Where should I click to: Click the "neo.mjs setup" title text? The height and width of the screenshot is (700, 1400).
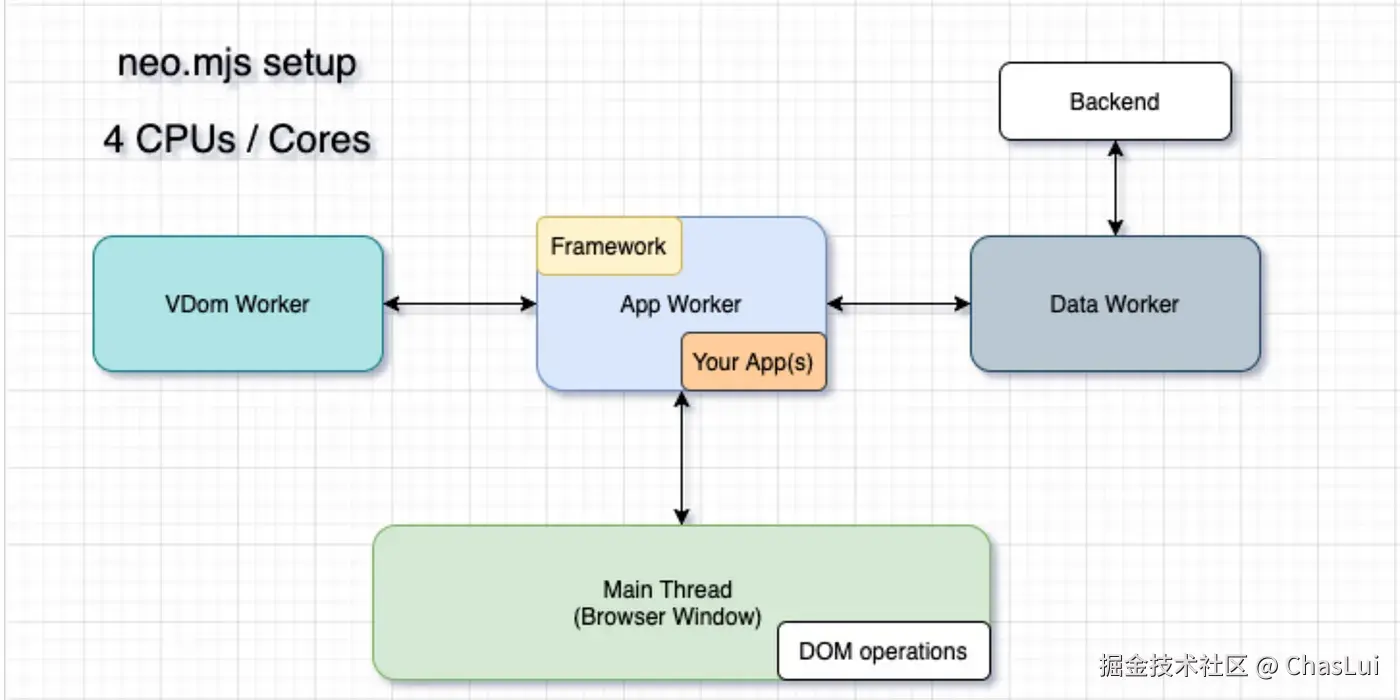[237, 64]
